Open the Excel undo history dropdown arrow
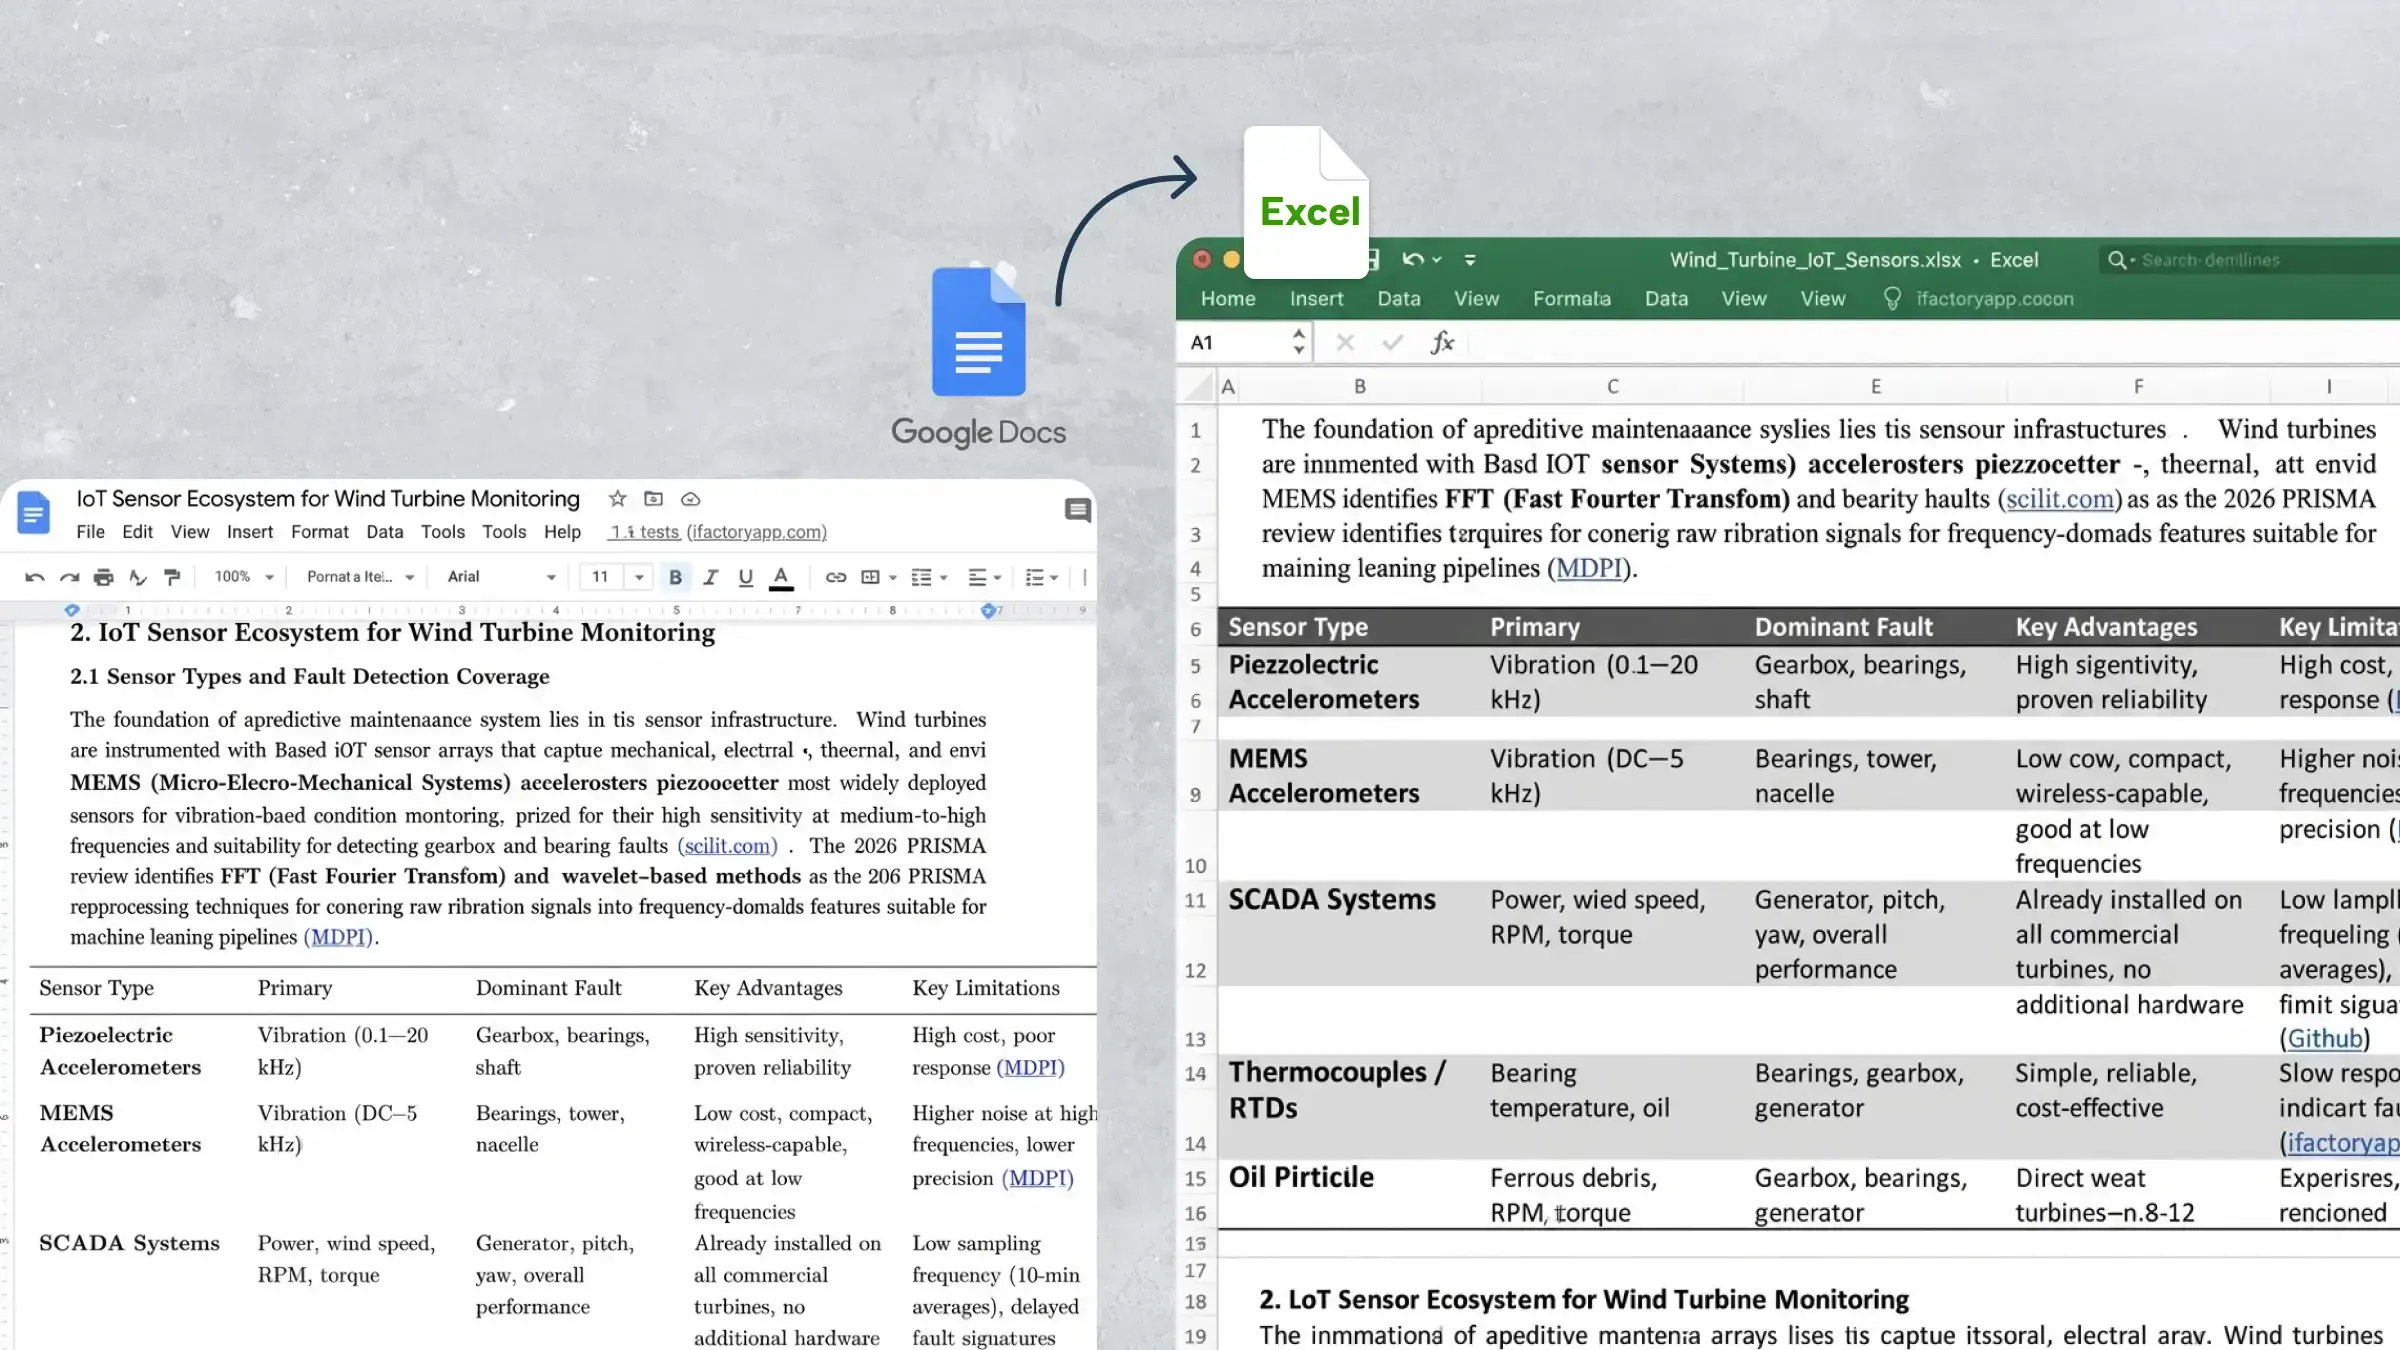2400x1350 pixels. [x=1437, y=259]
